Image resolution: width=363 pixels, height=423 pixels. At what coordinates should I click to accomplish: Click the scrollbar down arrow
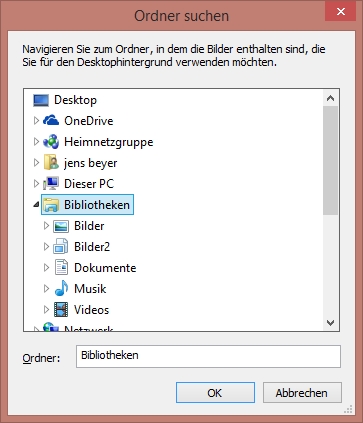tap(330, 323)
